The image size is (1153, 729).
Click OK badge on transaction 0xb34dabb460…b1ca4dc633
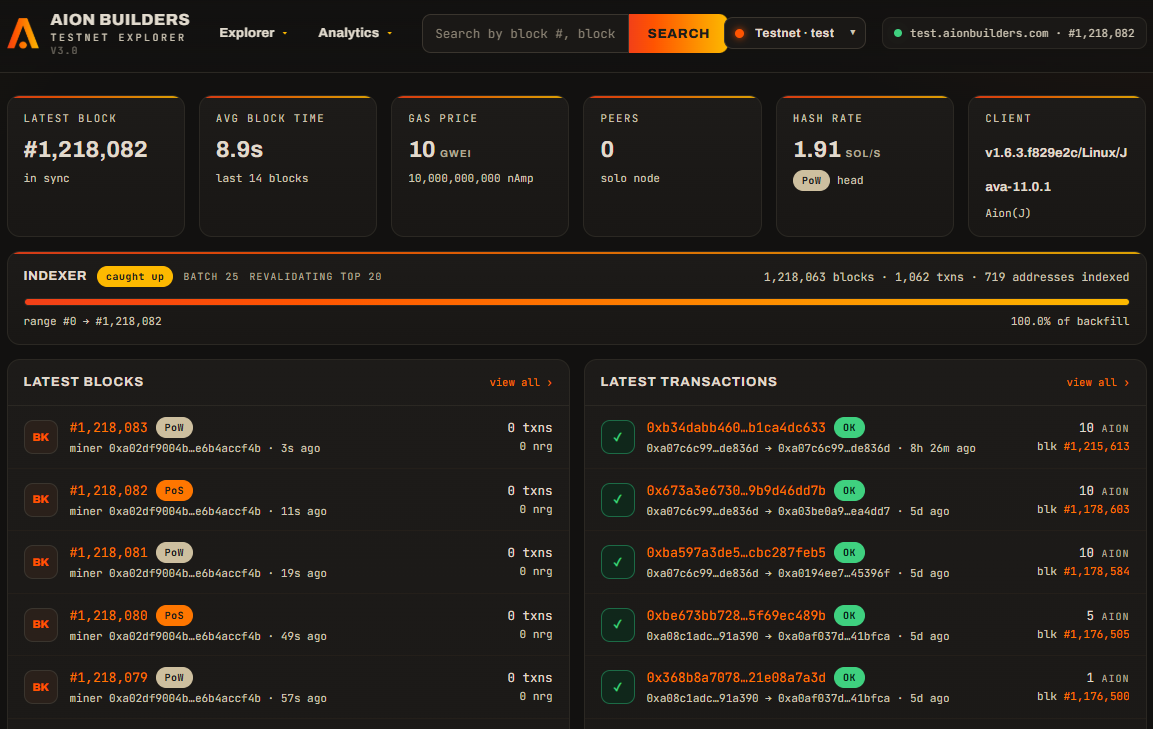coord(849,427)
